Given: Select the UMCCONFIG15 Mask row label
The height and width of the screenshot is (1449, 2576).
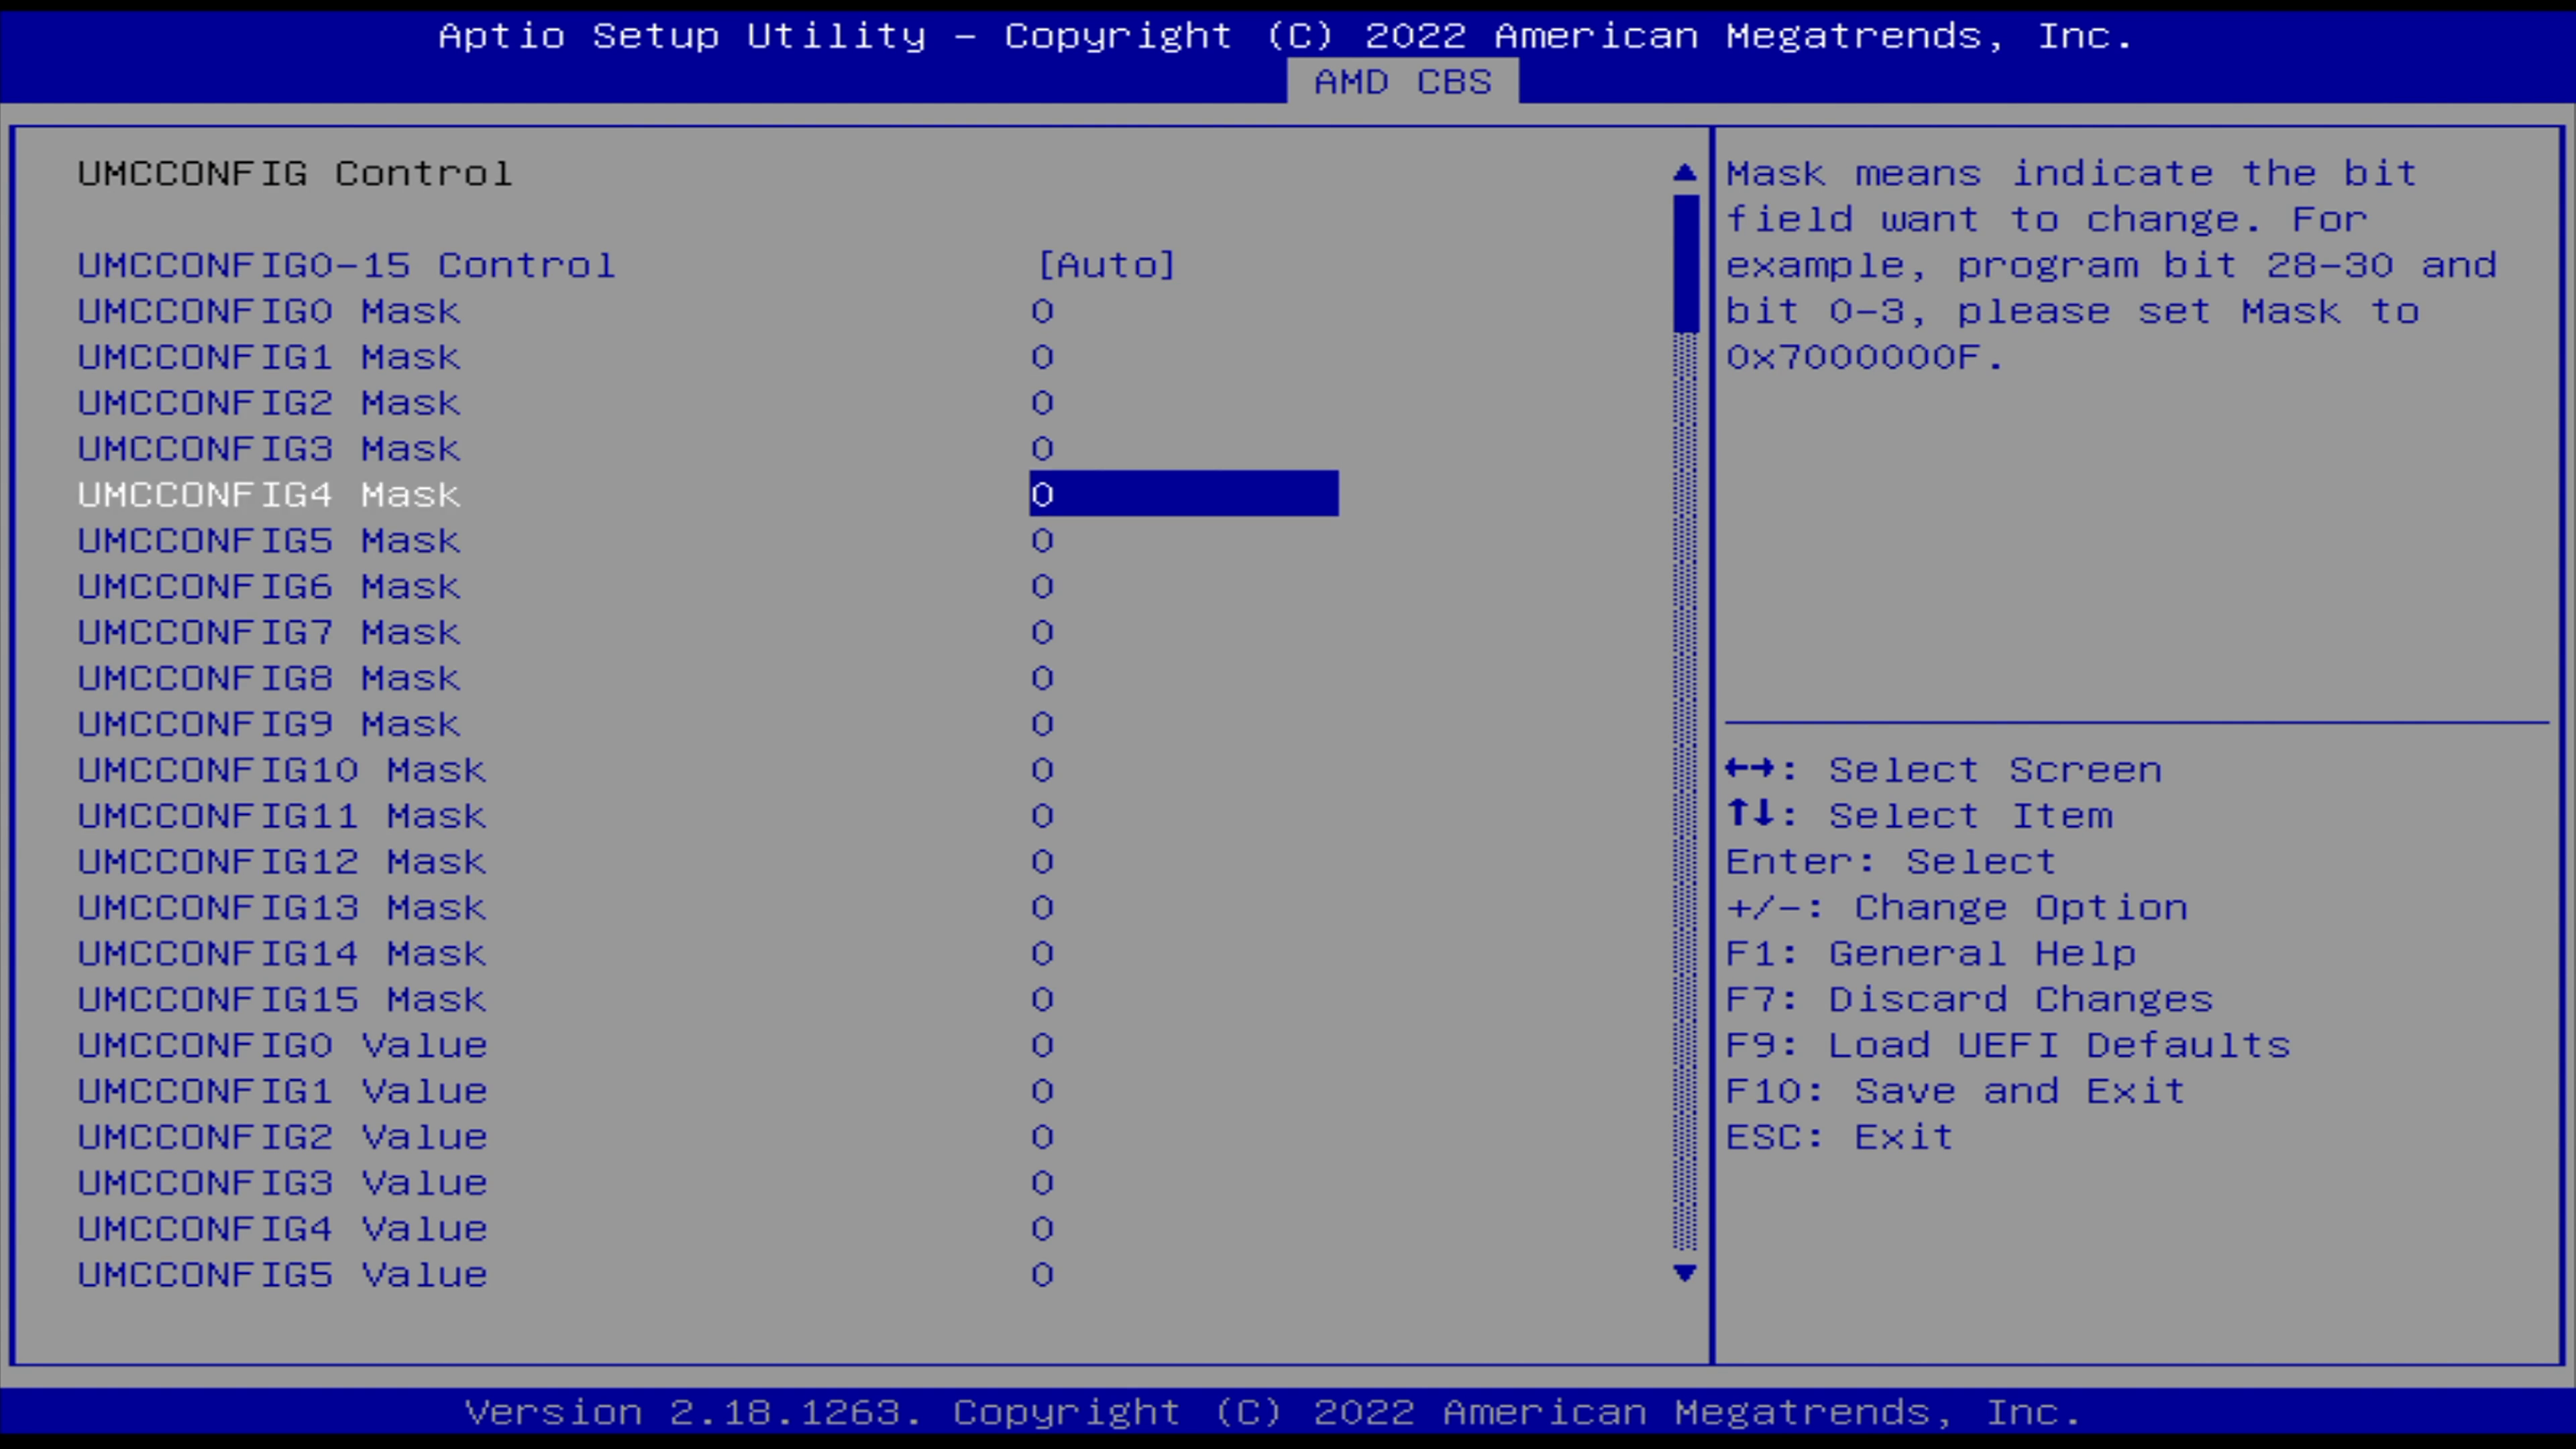Looking at the screenshot, I should tap(282, 1000).
